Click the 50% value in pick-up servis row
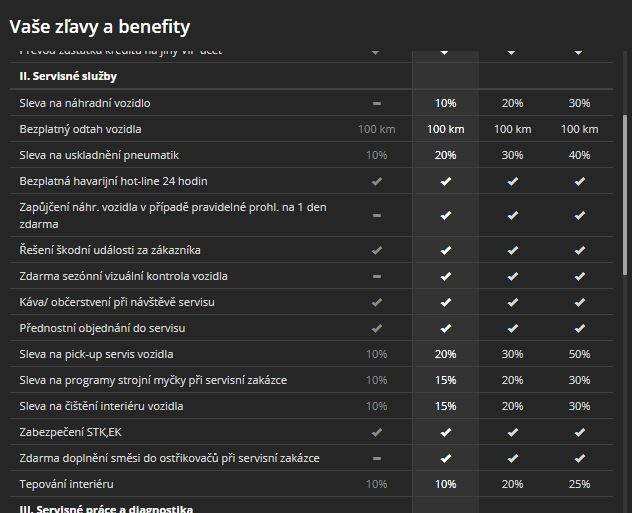Viewport: 632px width, 513px height. pyautogui.click(x=579, y=354)
